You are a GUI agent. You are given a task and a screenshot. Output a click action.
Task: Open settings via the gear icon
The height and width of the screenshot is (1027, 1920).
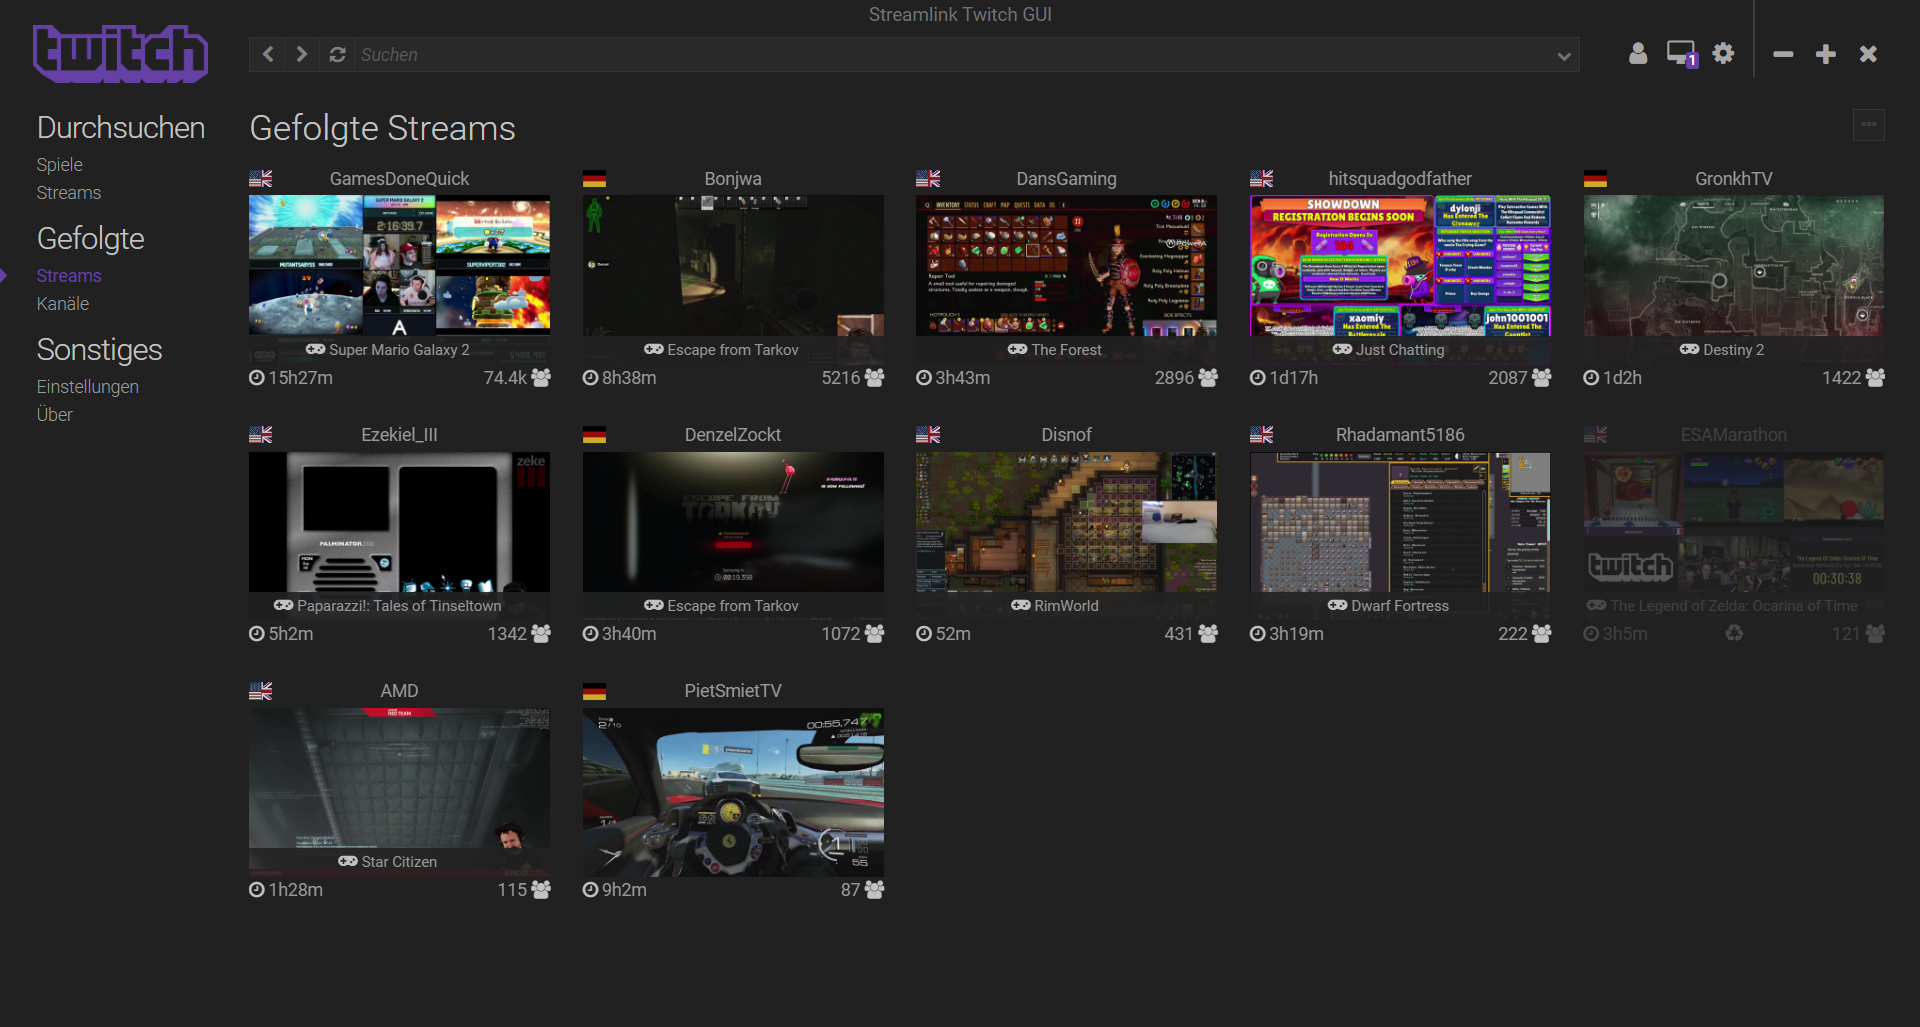click(1723, 53)
